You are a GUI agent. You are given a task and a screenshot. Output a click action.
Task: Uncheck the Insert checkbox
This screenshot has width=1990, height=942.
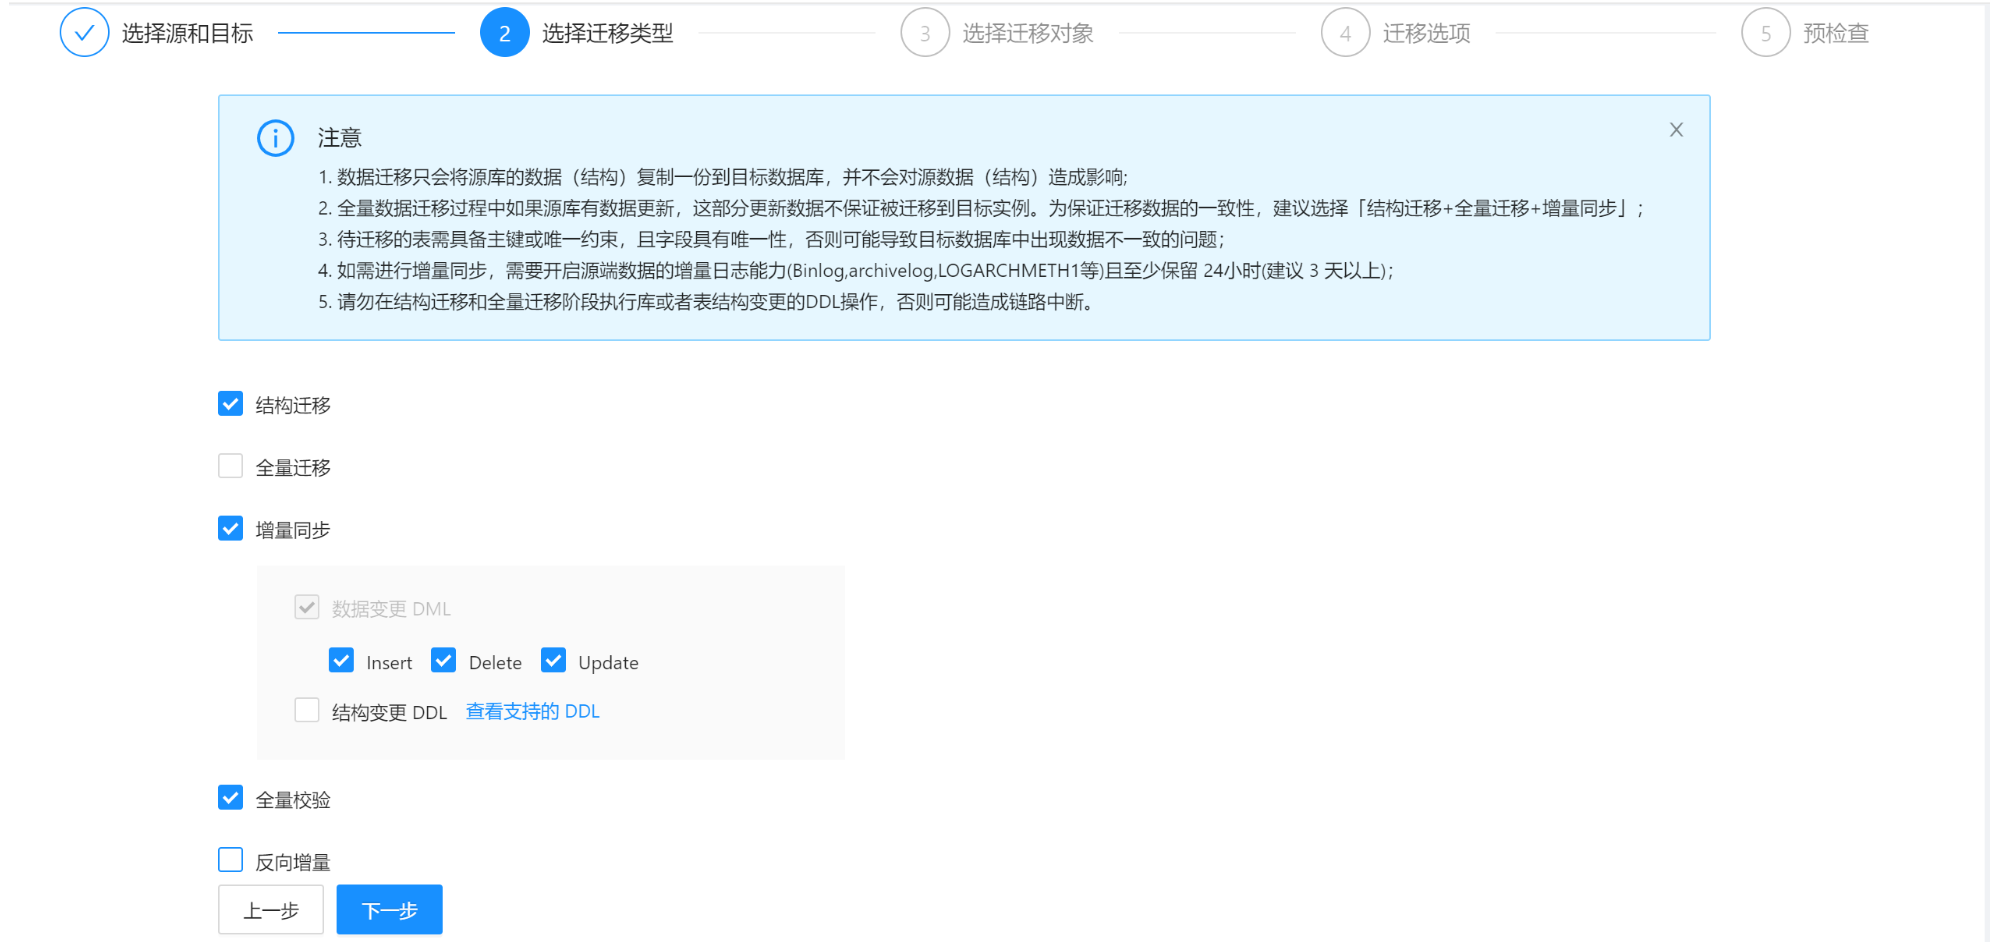tap(341, 661)
